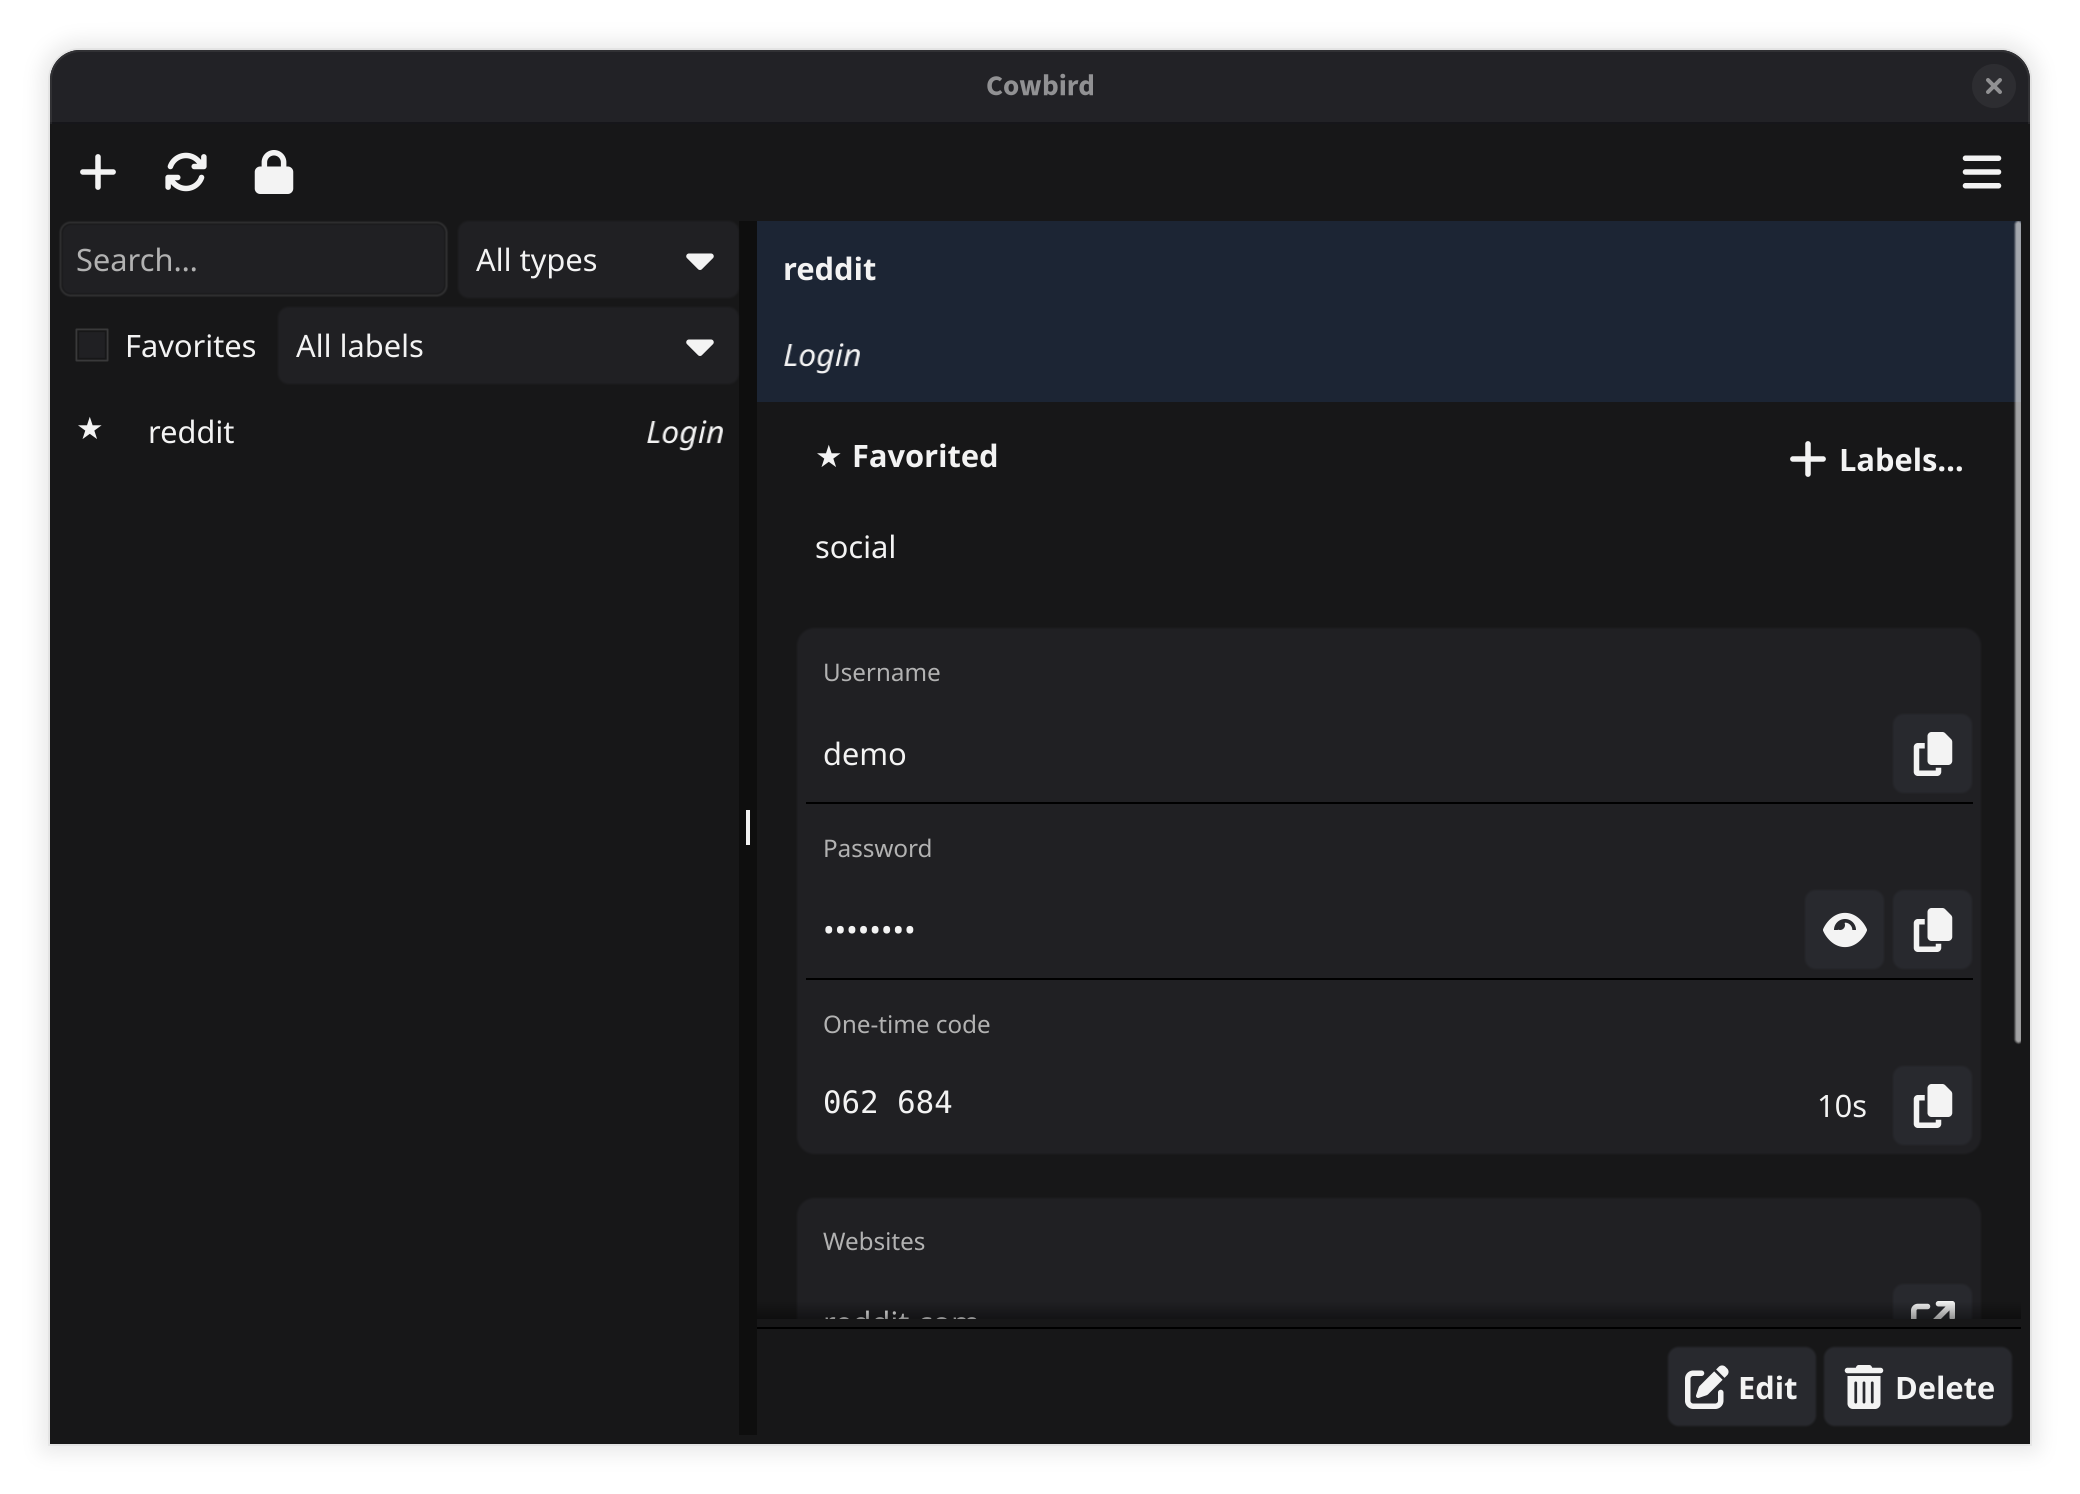Copy the one-time code

pos(1932,1106)
